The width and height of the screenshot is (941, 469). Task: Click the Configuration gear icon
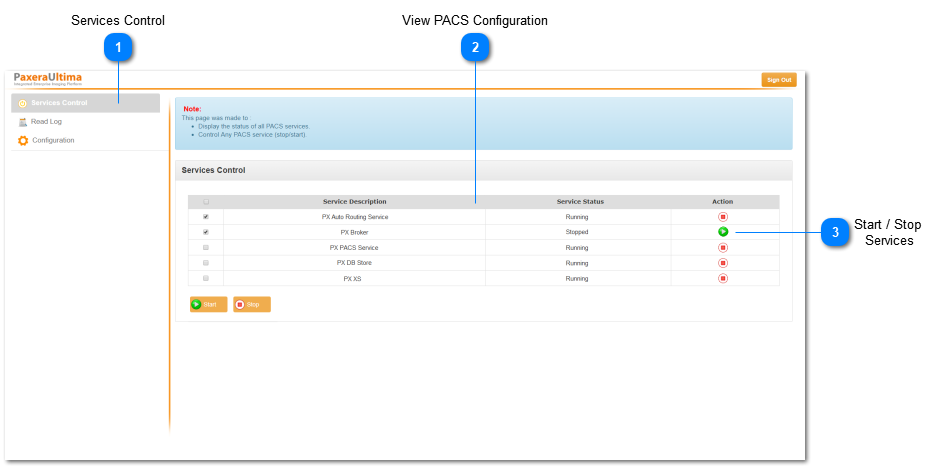23,141
